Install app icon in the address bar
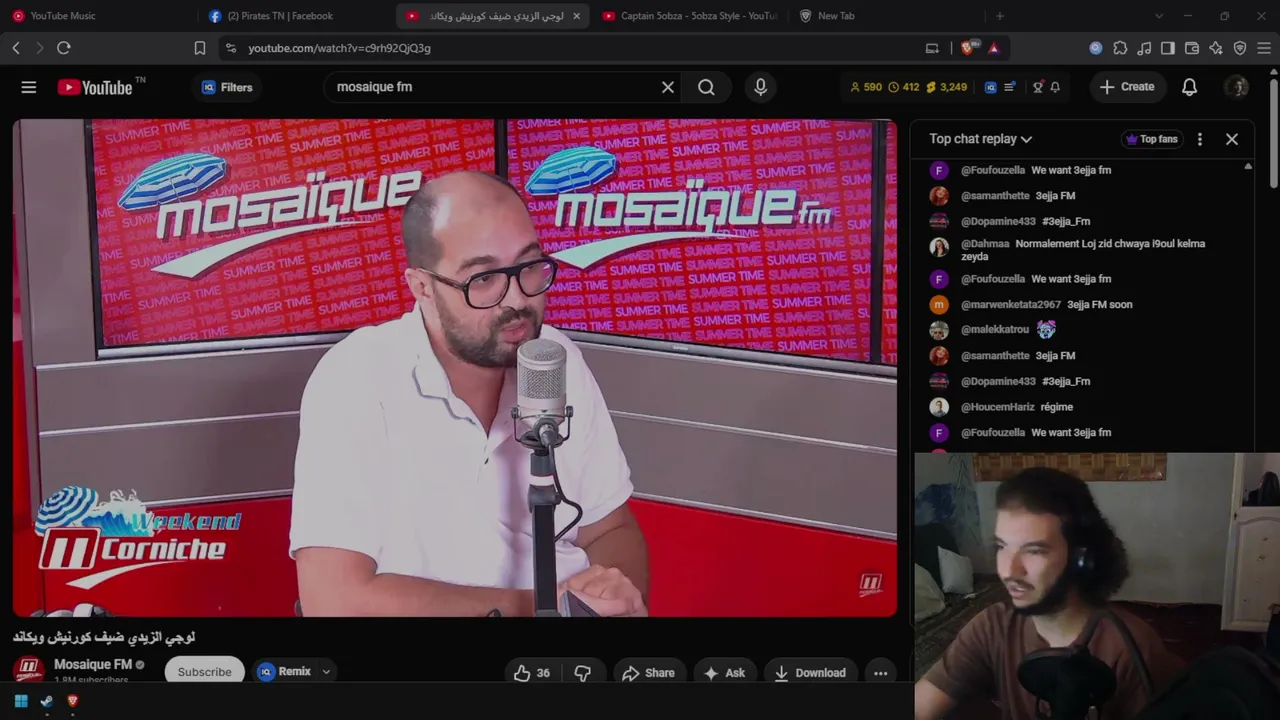The height and width of the screenshot is (720, 1280). tap(932, 48)
